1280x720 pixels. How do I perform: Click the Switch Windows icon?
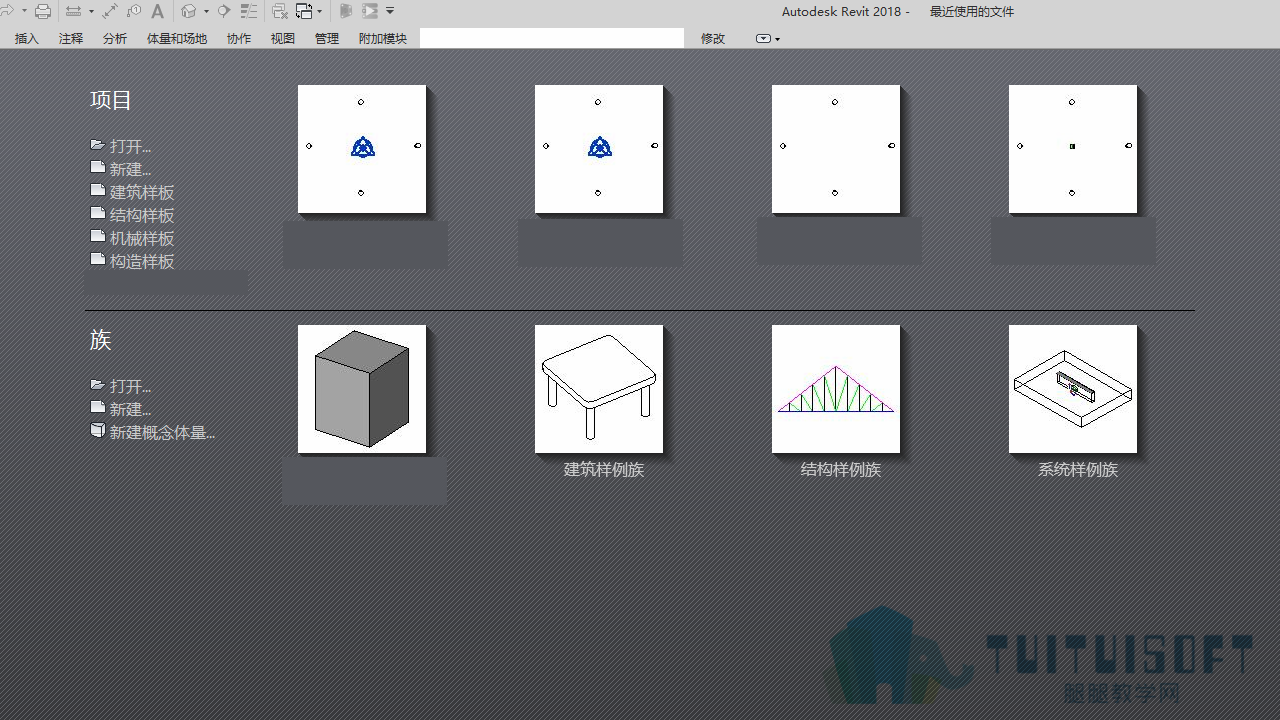304,11
